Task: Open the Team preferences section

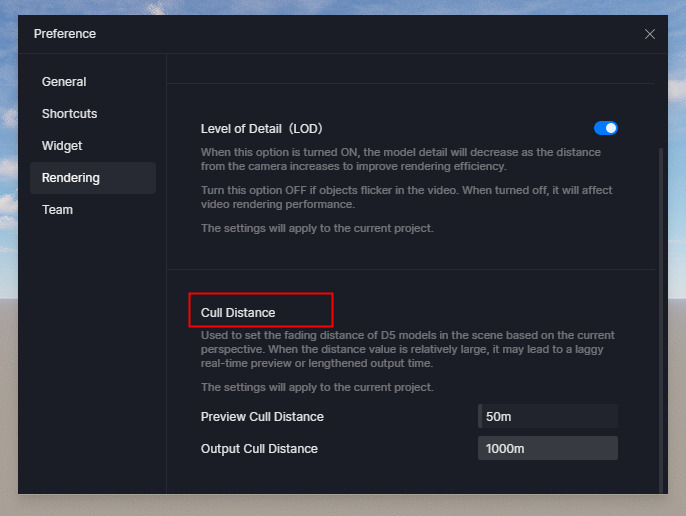Action: coord(57,210)
